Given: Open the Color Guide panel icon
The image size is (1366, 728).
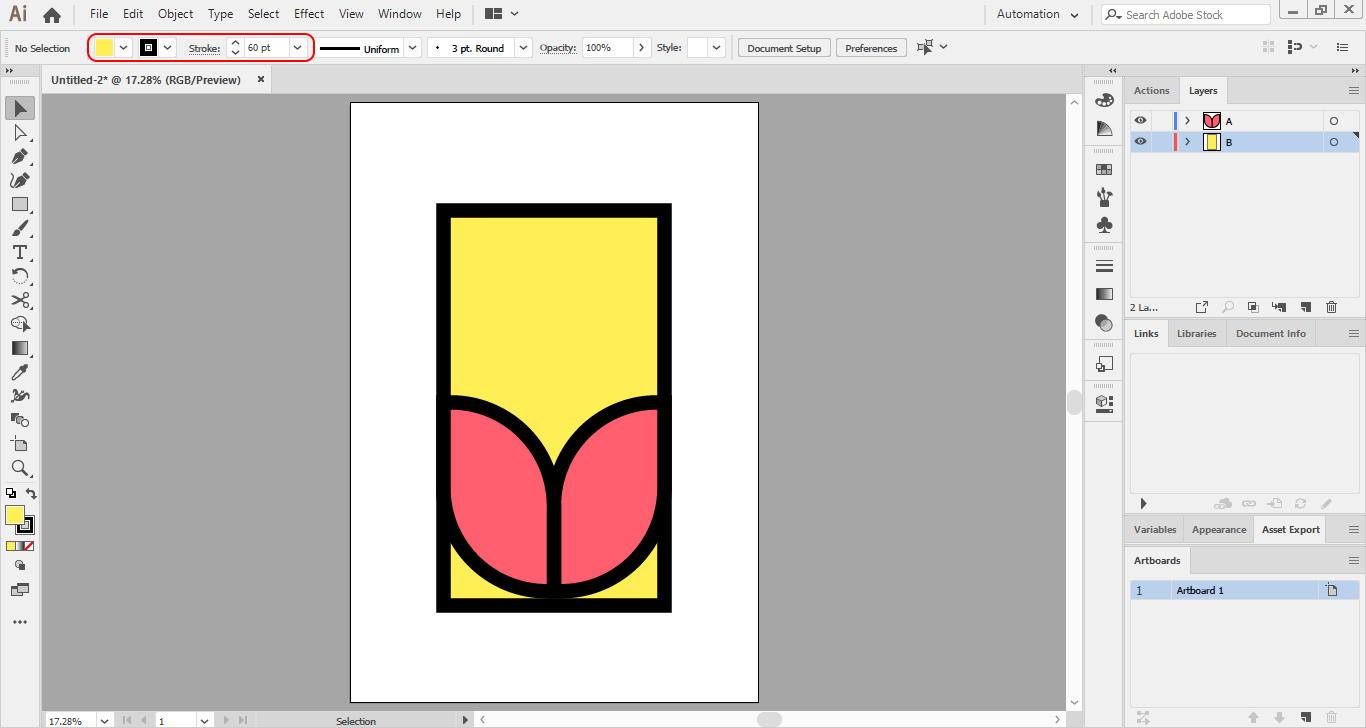Looking at the screenshot, I should [1104, 128].
